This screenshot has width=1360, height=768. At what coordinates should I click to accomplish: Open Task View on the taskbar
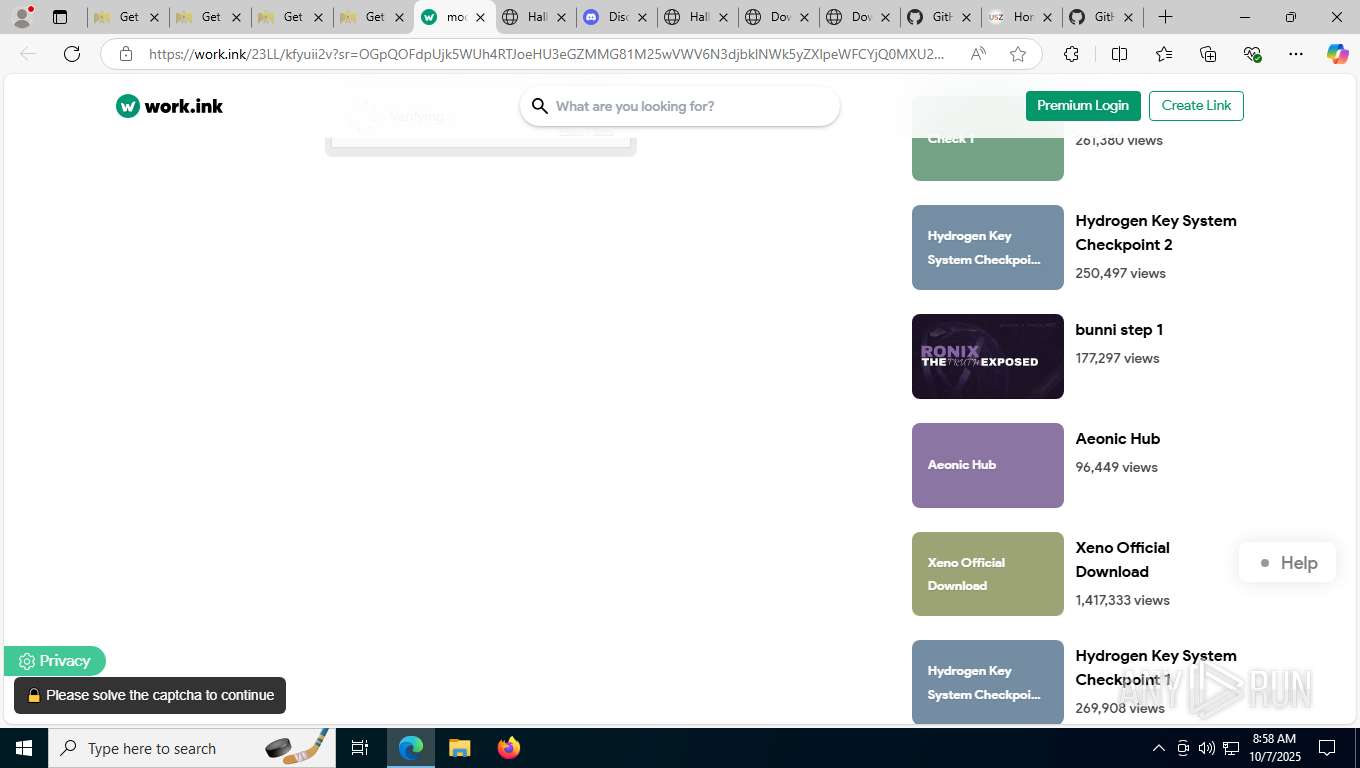point(360,748)
